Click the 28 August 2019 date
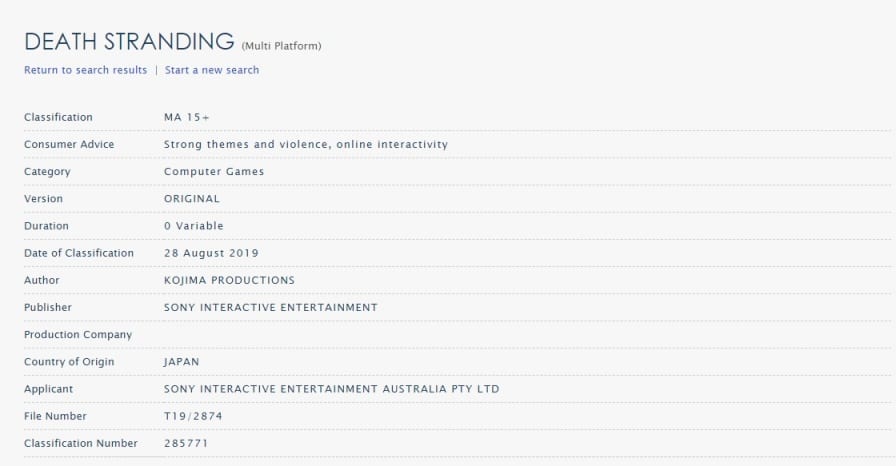Screen dimensions: 896x466 tap(211, 253)
